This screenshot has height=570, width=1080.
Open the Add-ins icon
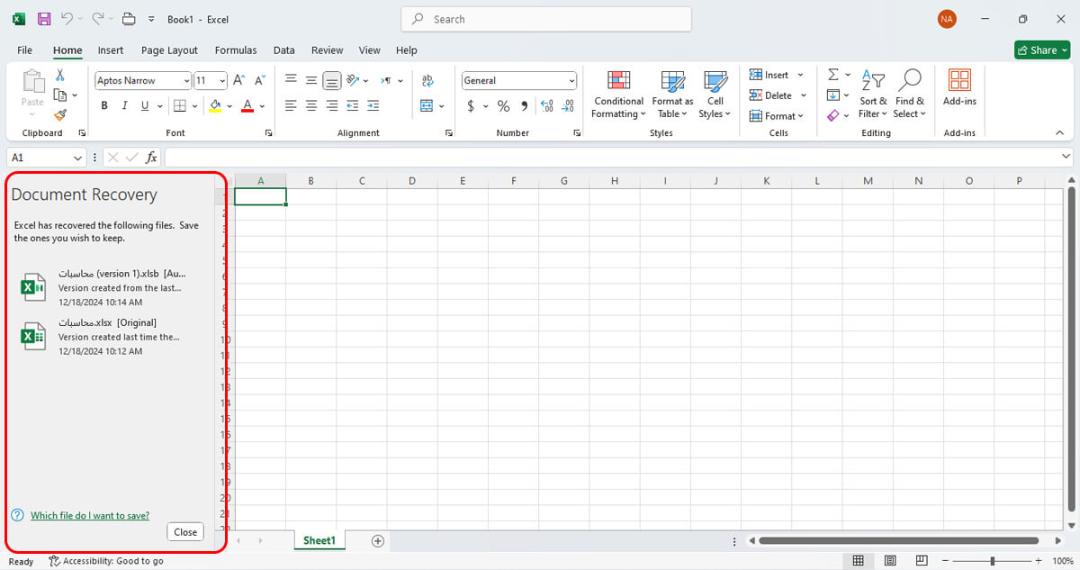959,87
